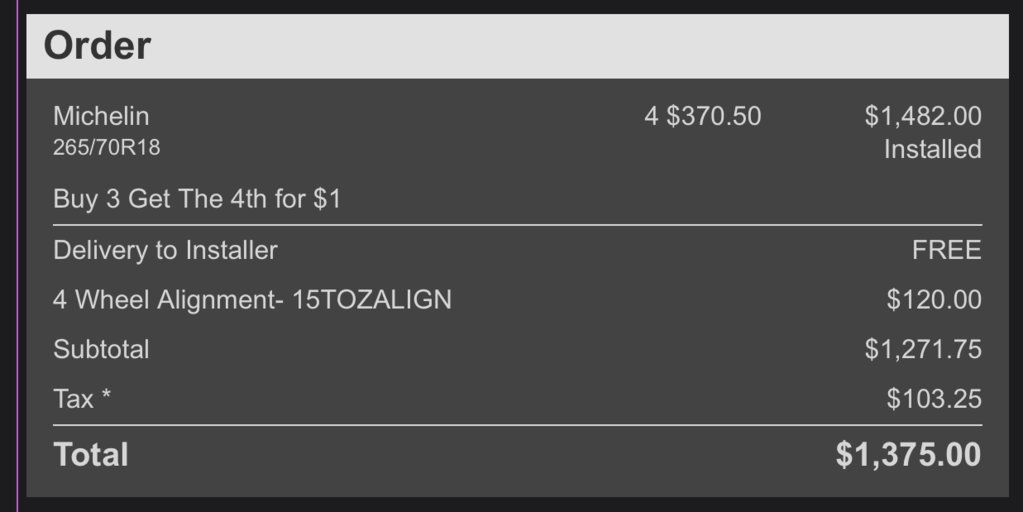This screenshot has height=512, width=1023.
Task: Click the $1,375.00 total amount
Action: tap(908, 455)
